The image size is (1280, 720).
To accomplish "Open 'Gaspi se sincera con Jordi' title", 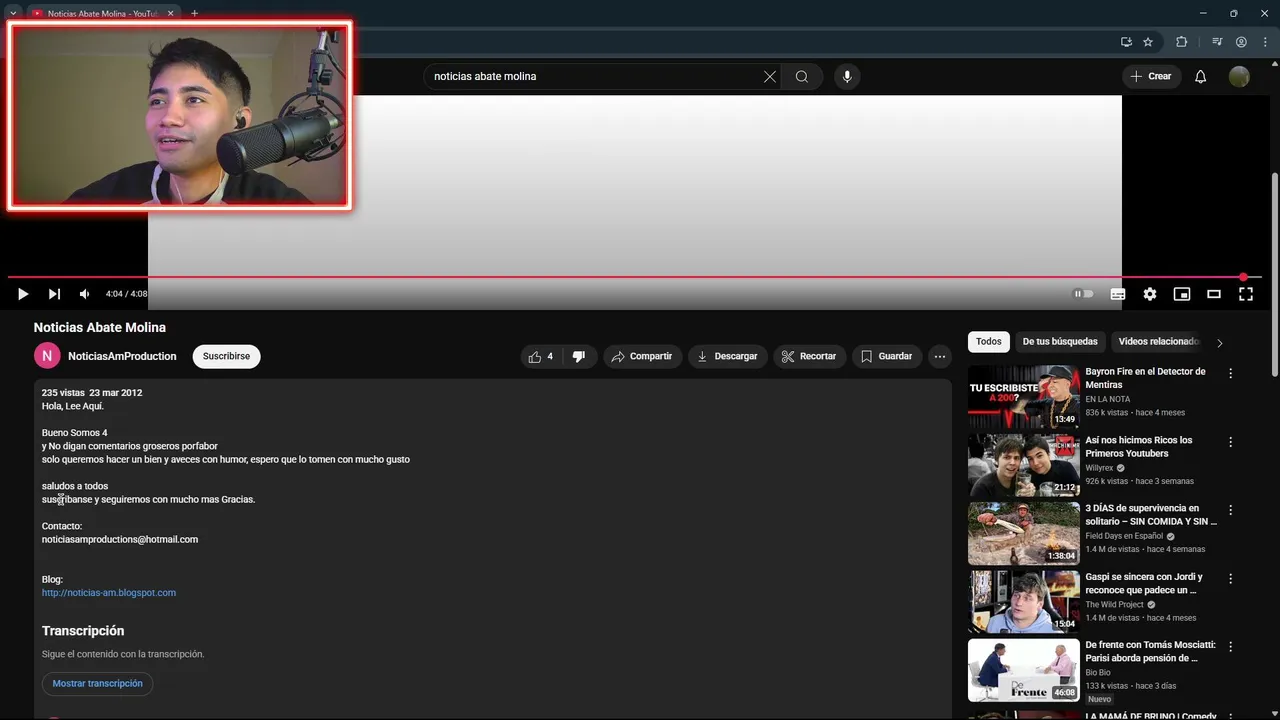I will point(1144,583).
